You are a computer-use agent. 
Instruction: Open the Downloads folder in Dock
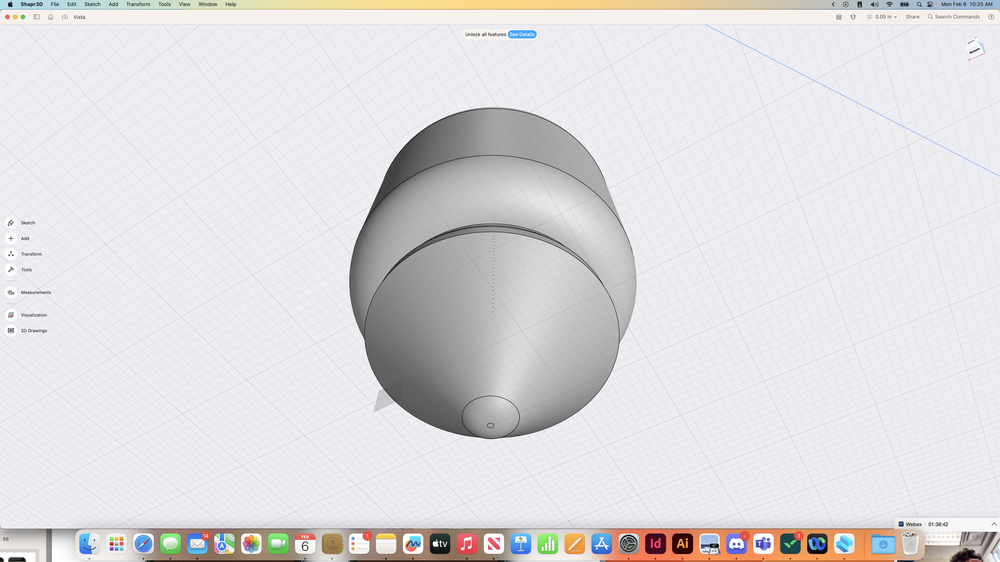(883, 544)
